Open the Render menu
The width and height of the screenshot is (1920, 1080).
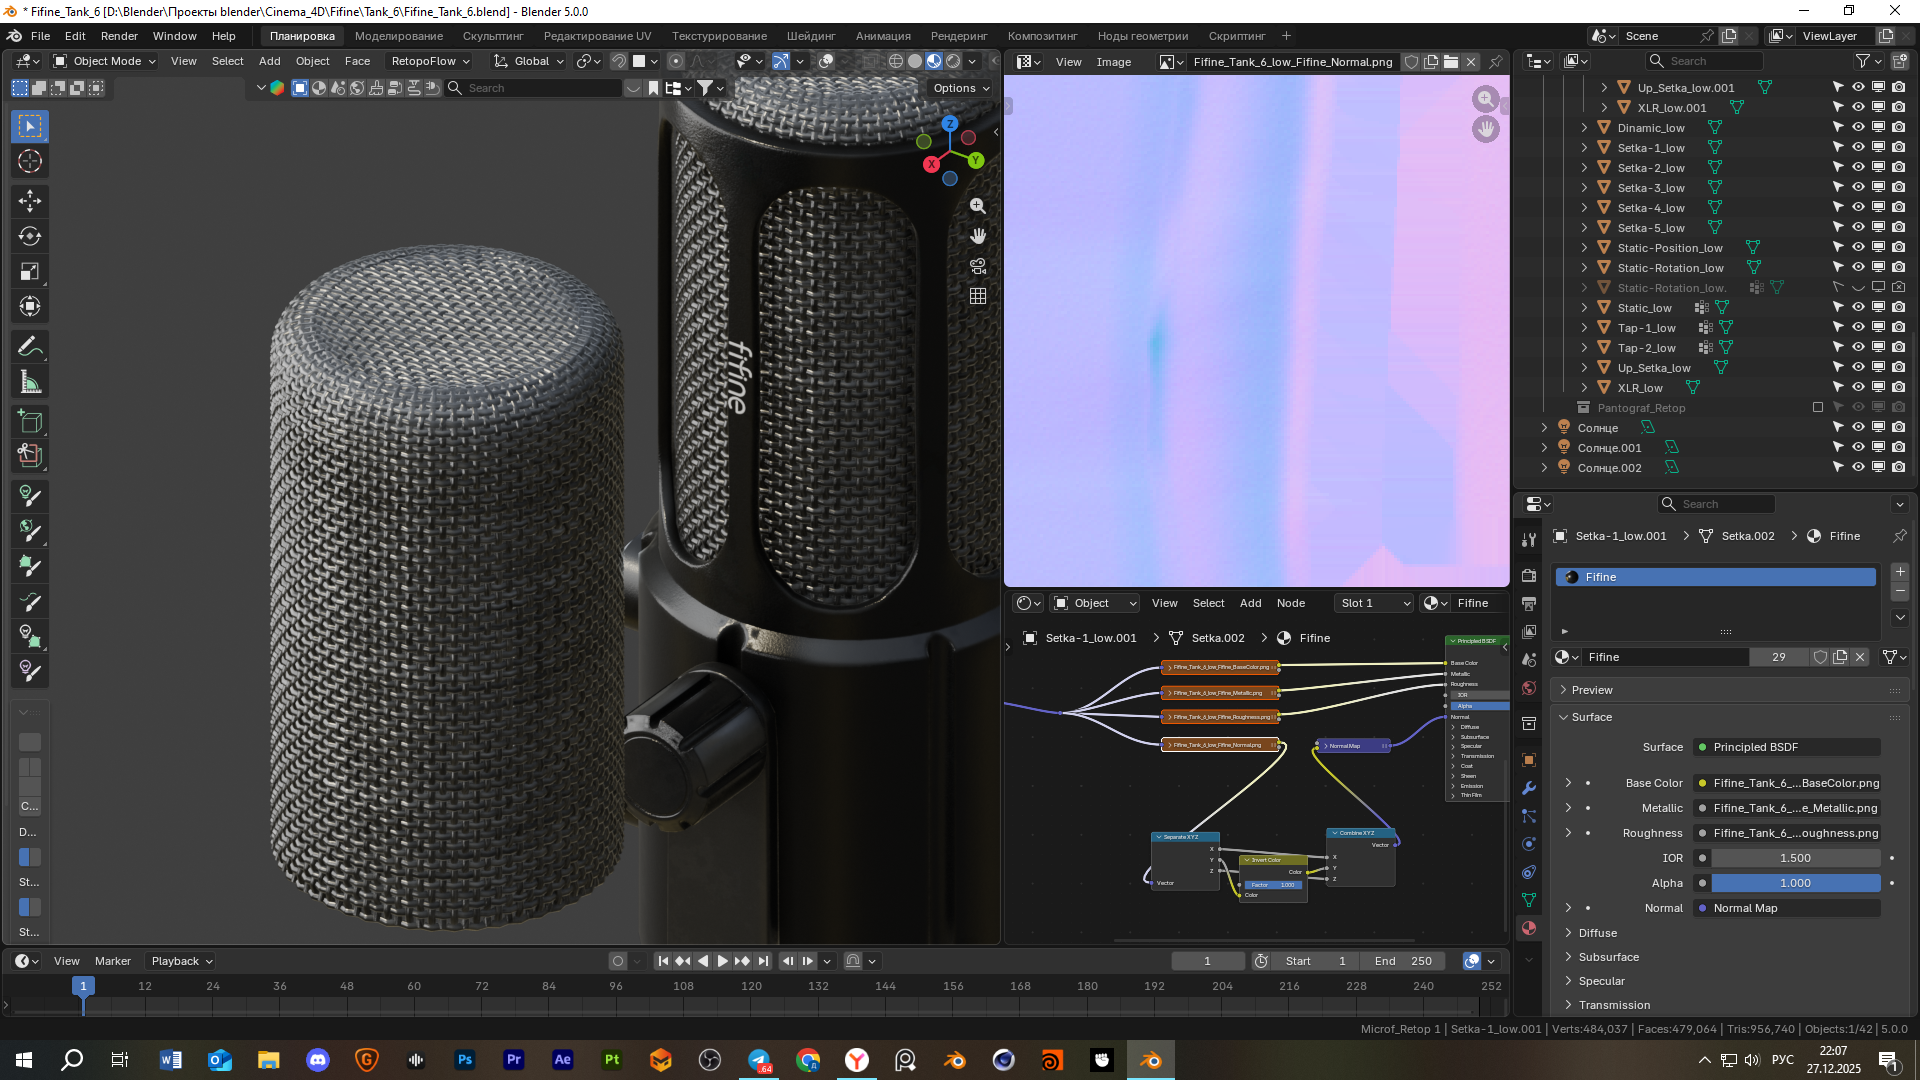tap(119, 36)
